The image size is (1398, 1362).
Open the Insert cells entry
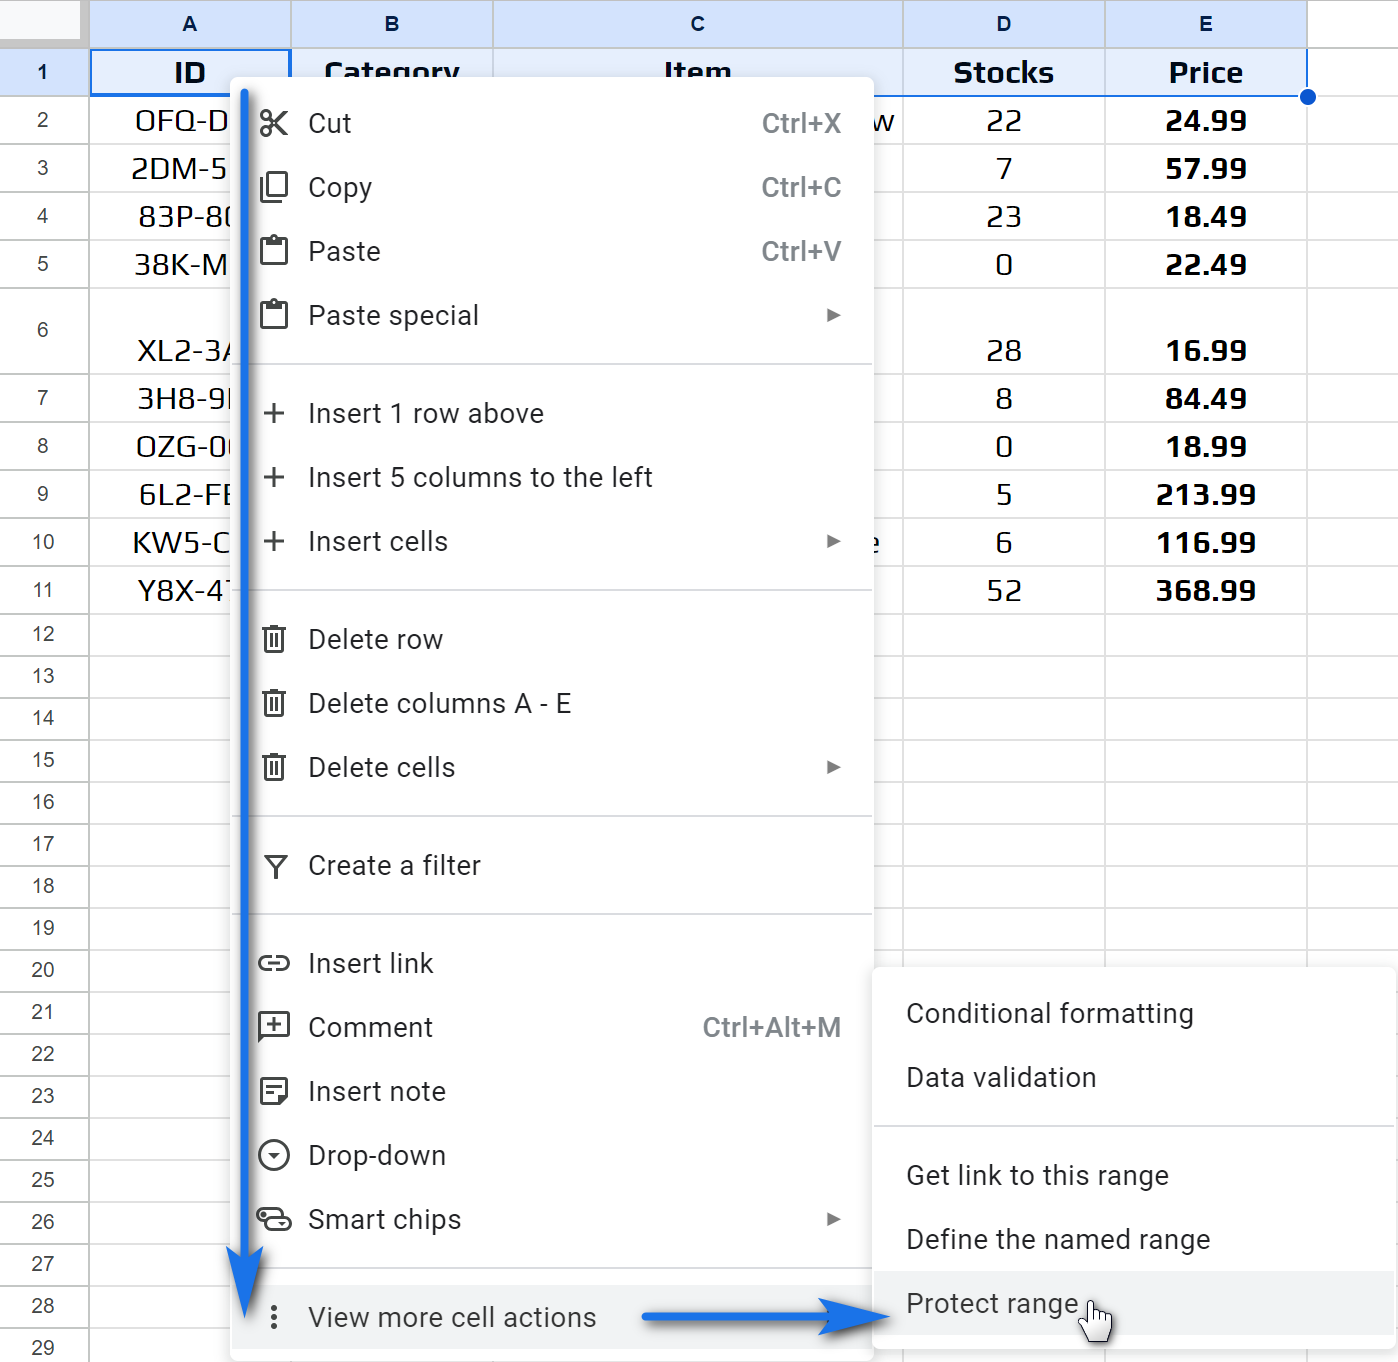tap(552, 541)
